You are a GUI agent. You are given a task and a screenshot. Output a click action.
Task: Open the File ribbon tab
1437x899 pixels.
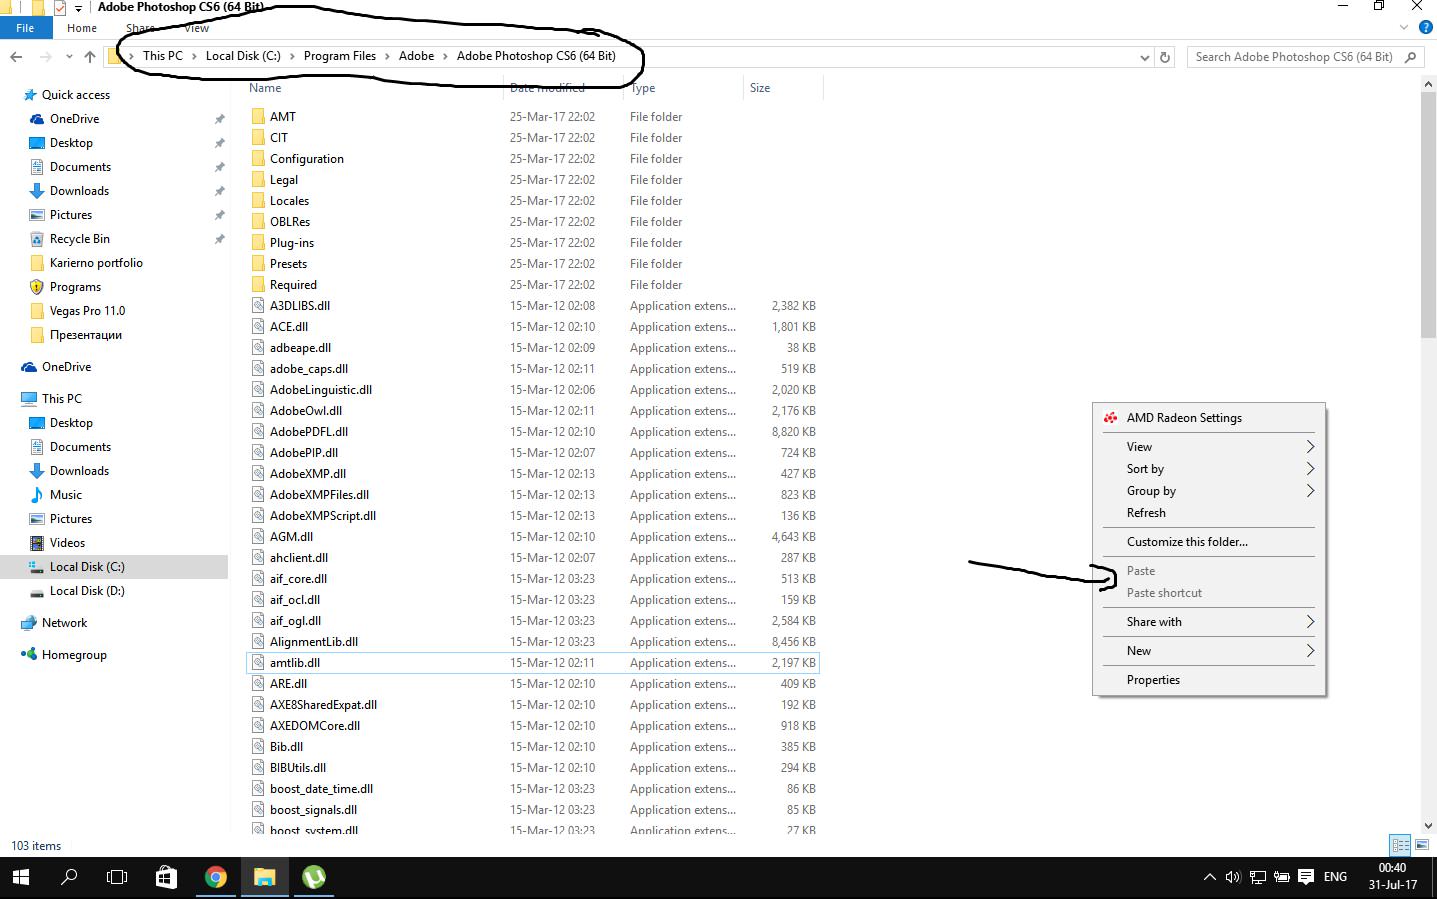pyautogui.click(x=25, y=28)
